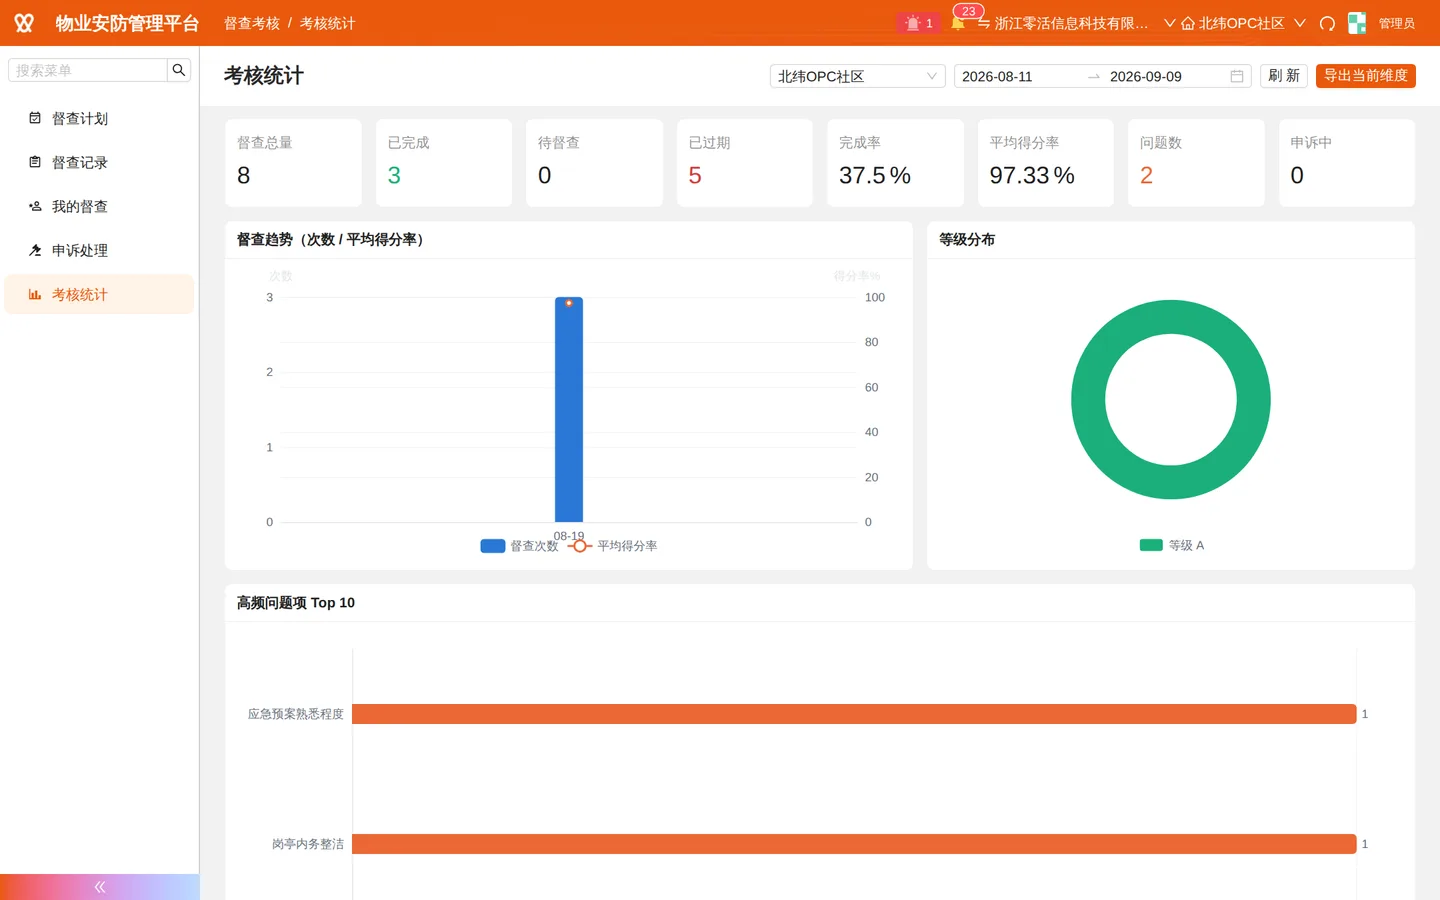Click the home icon beside 北纬OPC社区
Viewport: 1440px width, 900px height.
coord(1188,23)
